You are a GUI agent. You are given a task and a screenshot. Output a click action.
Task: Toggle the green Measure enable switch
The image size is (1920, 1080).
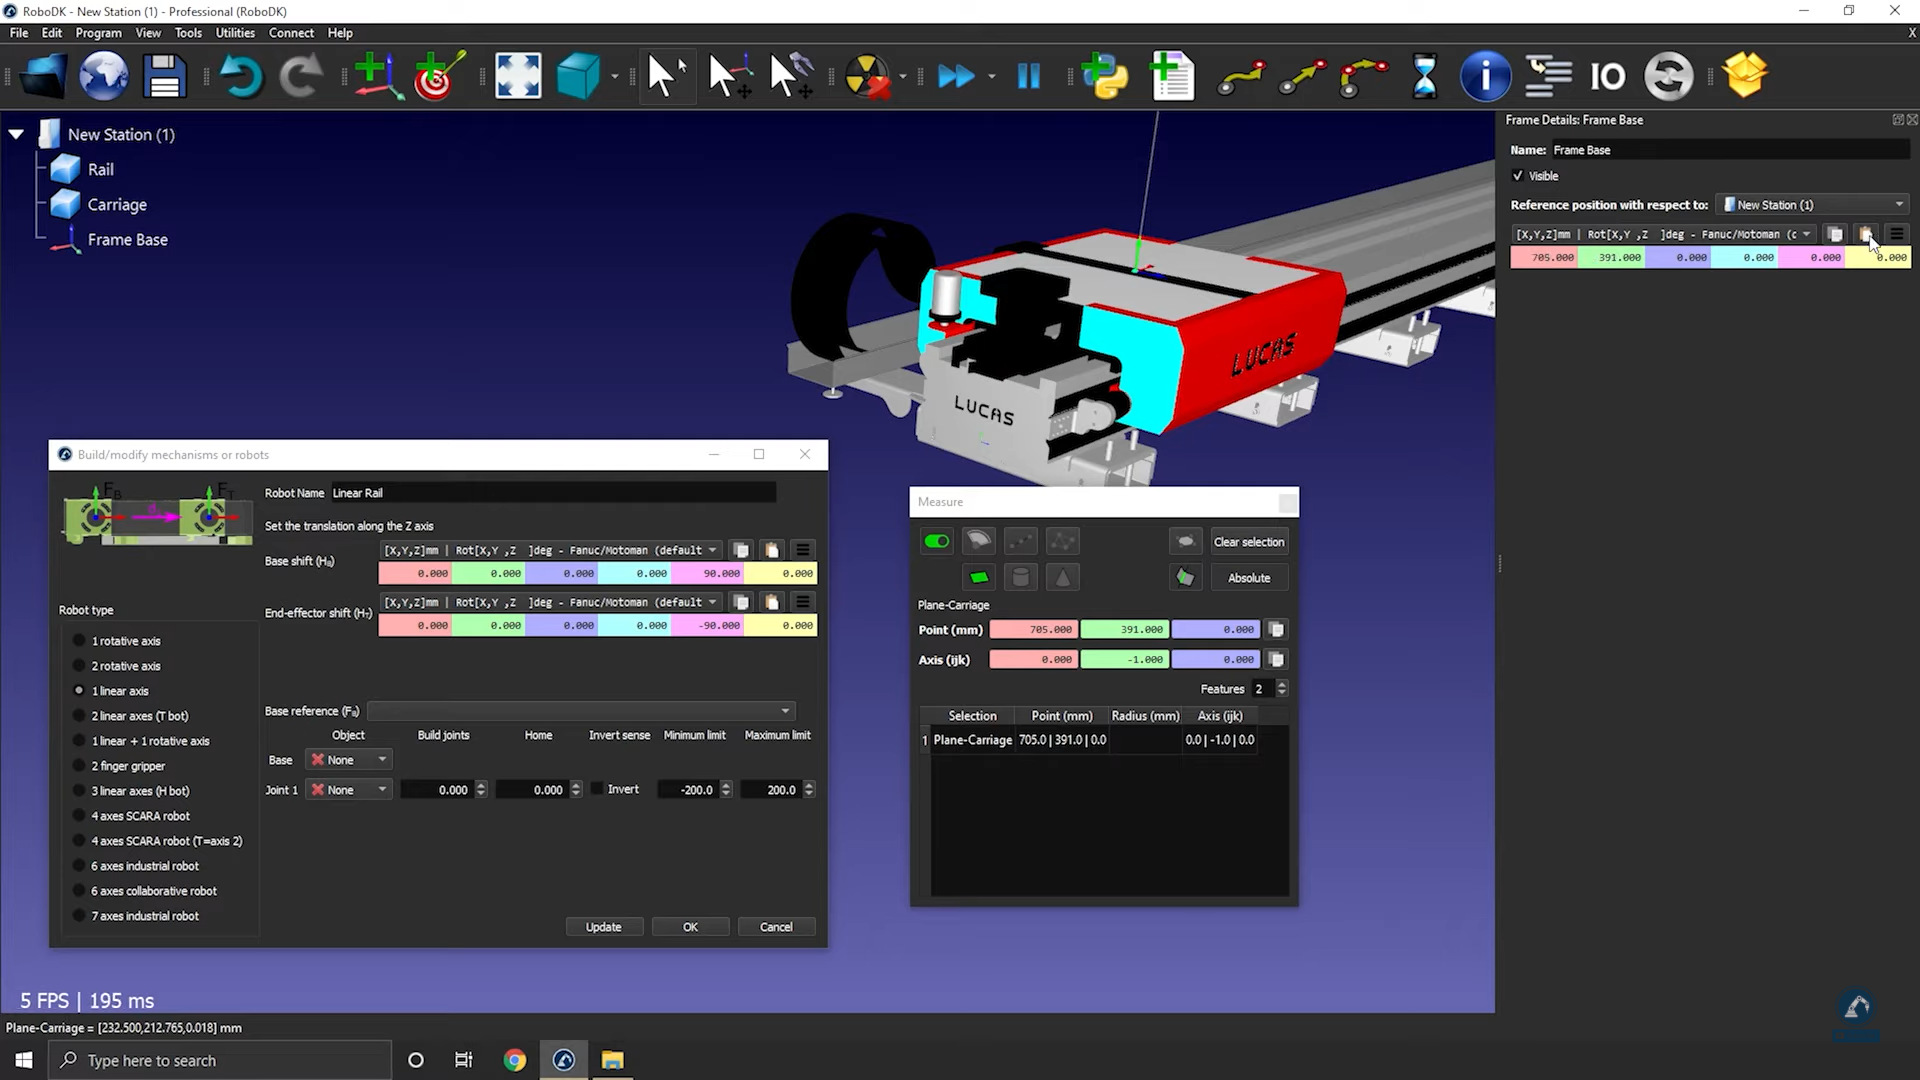tap(937, 541)
